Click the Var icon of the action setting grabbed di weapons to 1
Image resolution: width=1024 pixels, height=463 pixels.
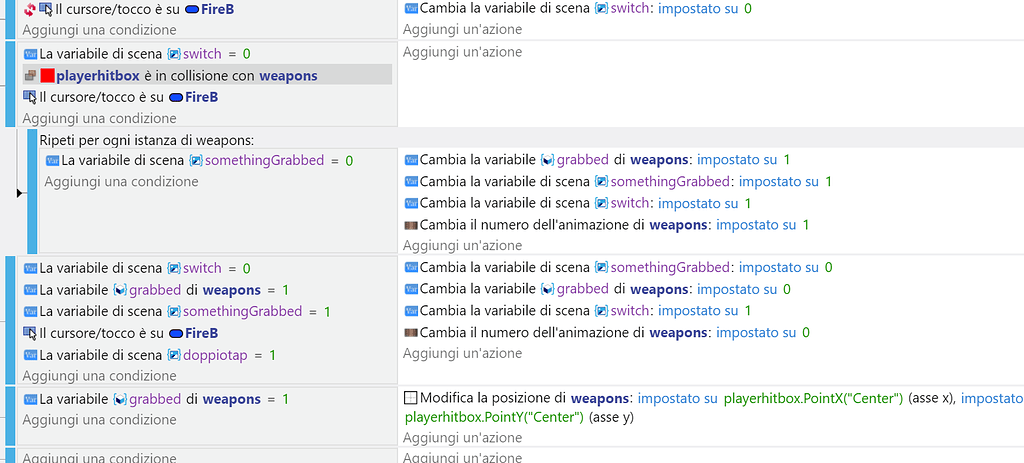pos(411,160)
